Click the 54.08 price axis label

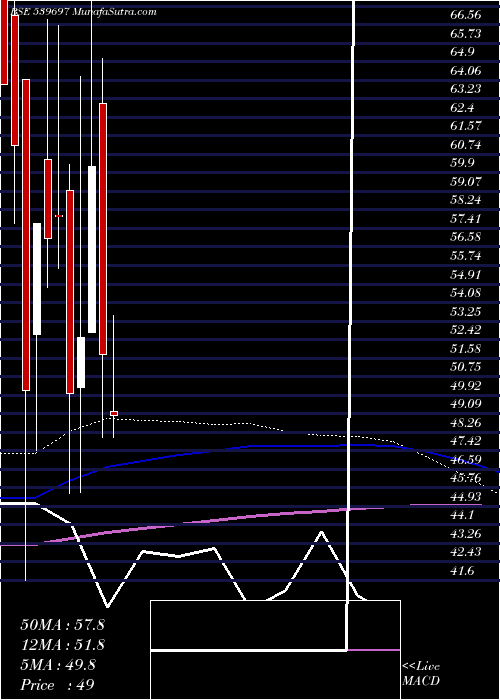pyautogui.click(x=466, y=293)
